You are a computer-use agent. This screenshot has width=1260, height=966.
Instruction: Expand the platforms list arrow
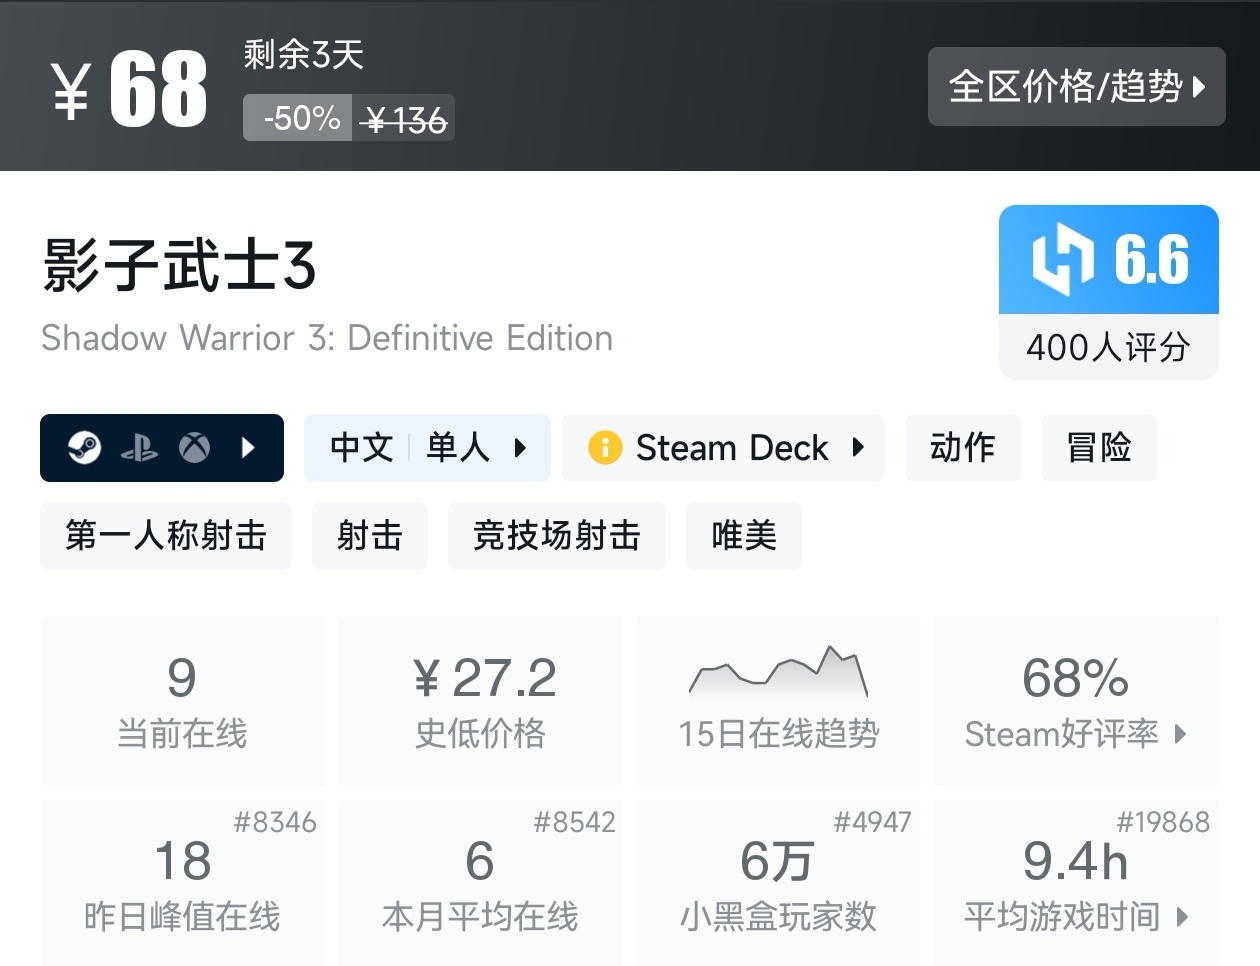point(249,447)
